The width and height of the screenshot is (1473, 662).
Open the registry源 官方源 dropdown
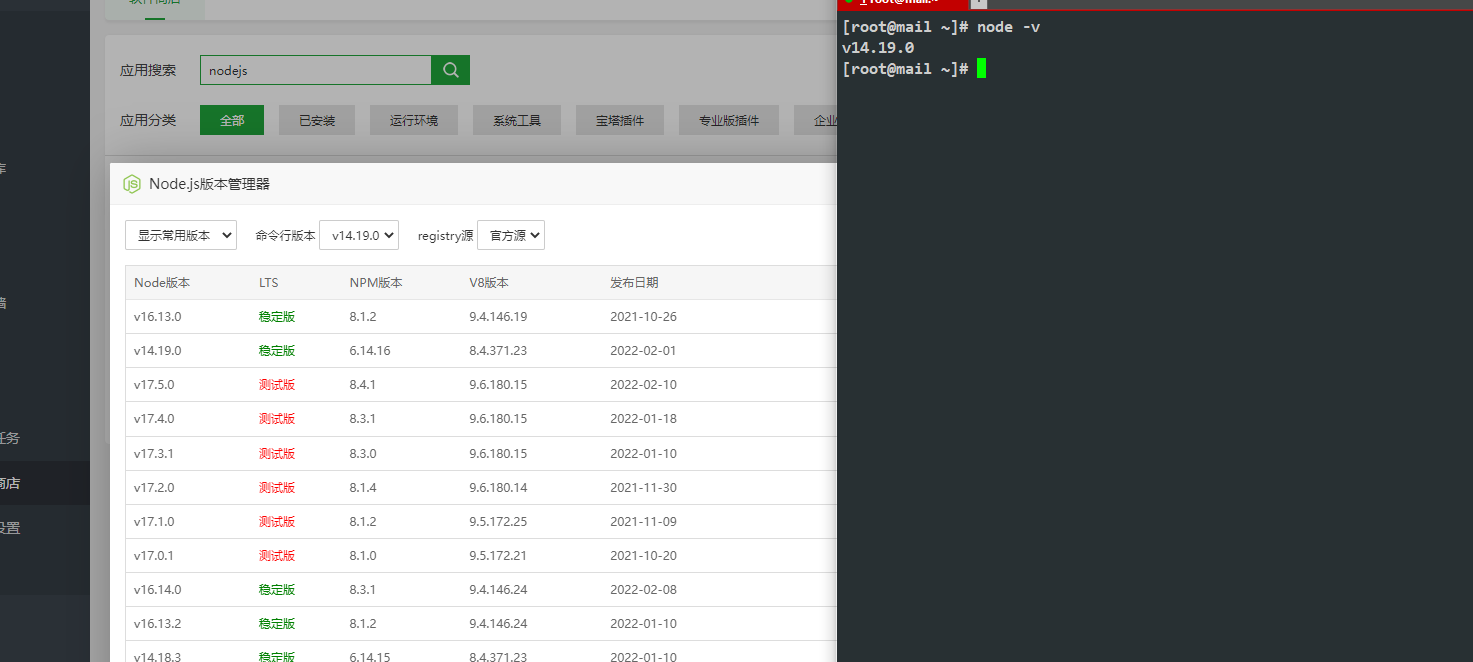pos(511,235)
